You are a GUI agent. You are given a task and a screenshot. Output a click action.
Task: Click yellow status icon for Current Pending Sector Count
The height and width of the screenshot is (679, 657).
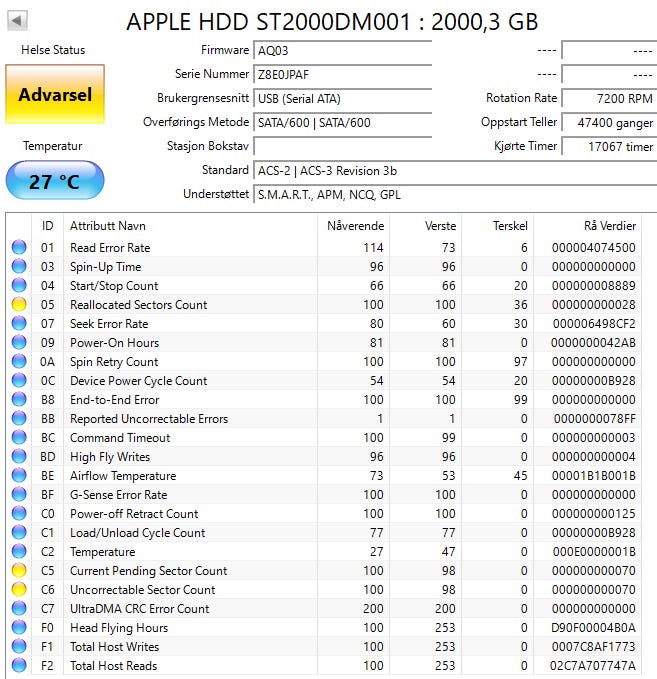pyautogui.click(x=19, y=571)
